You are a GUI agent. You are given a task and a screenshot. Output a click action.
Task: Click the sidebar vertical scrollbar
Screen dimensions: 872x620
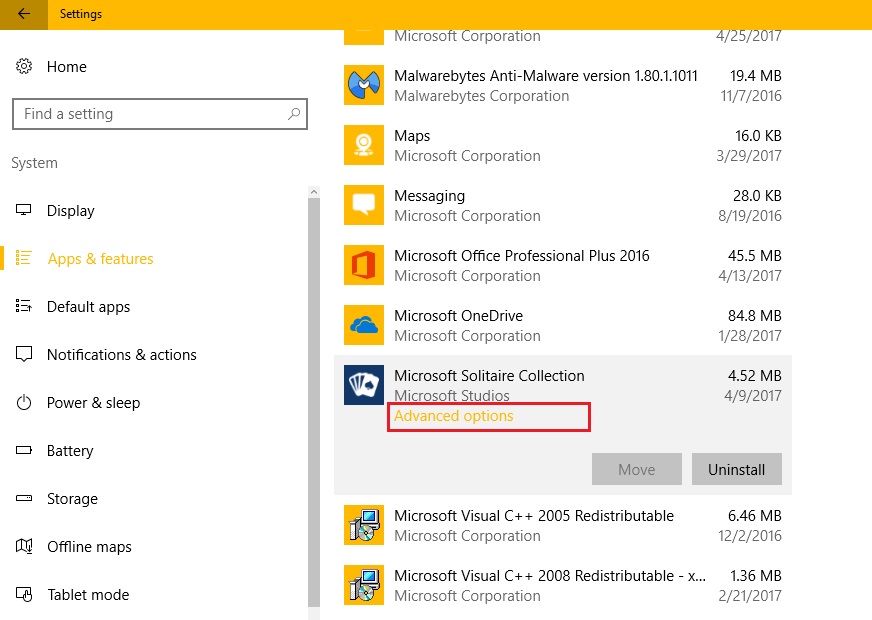tap(314, 400)
